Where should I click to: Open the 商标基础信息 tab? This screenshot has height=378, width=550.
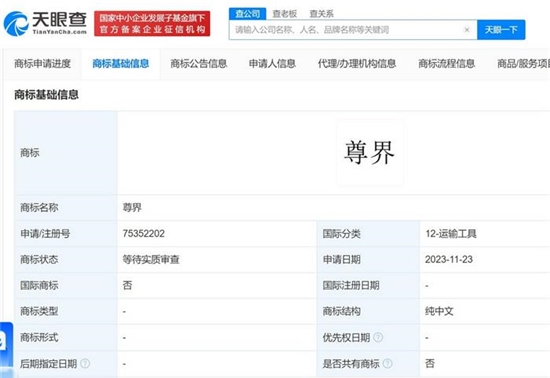click(x=121, y=64)
